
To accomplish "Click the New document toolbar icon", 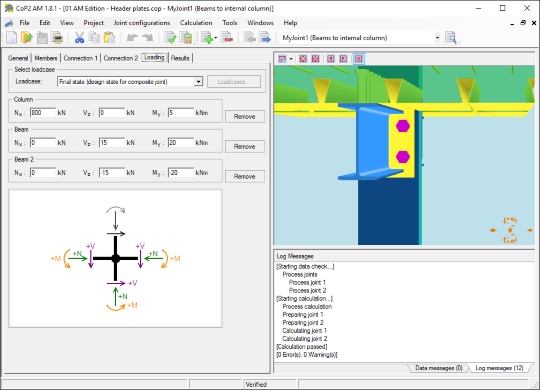I will coord(12,38).
